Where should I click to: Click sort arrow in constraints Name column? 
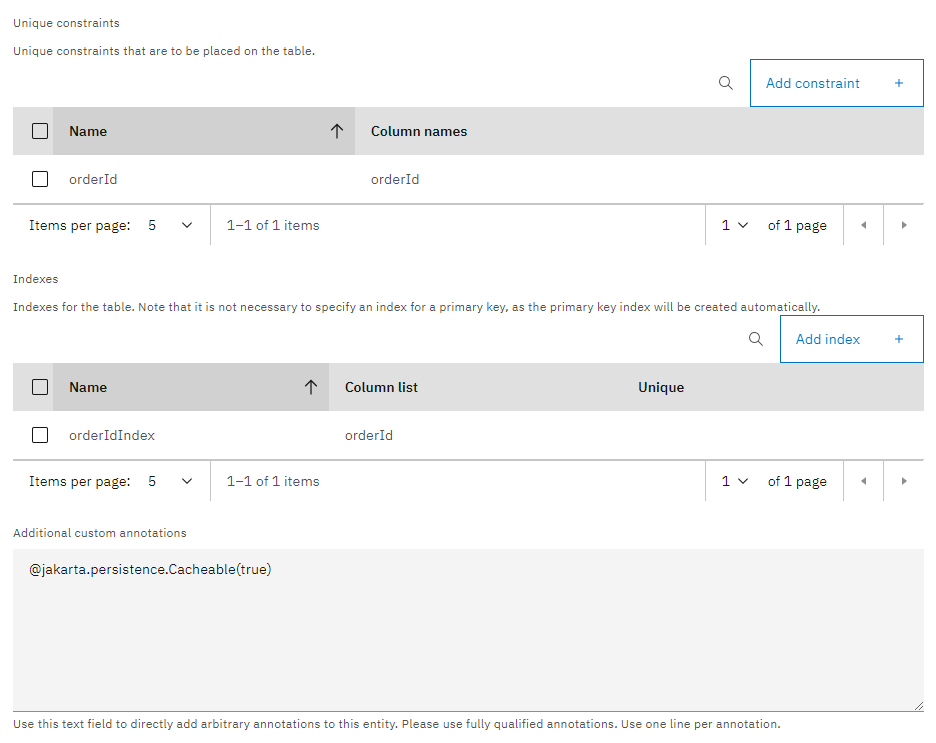tap(337, 131)
